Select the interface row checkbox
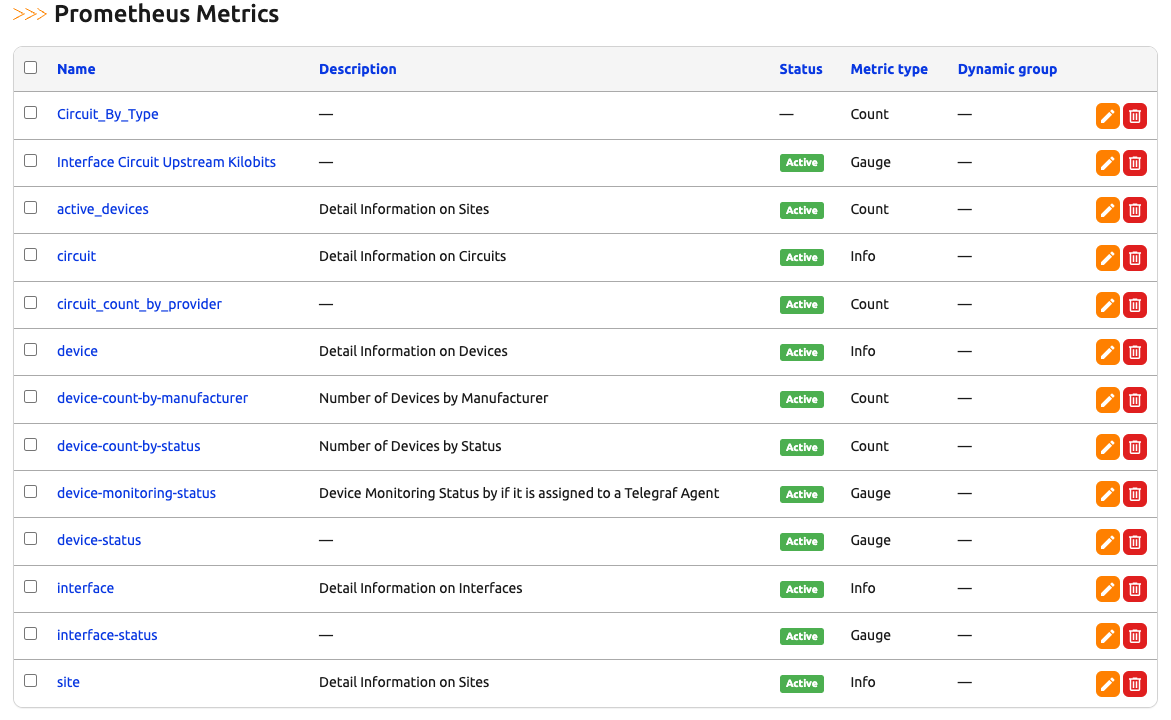The width and height of the screenshot is (1171, 720). 31,587
